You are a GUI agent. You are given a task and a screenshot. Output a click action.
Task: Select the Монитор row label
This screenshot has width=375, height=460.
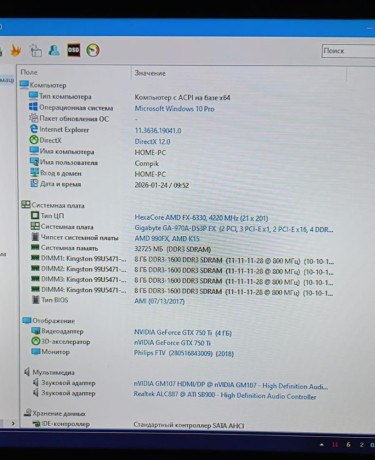[55, 352]
